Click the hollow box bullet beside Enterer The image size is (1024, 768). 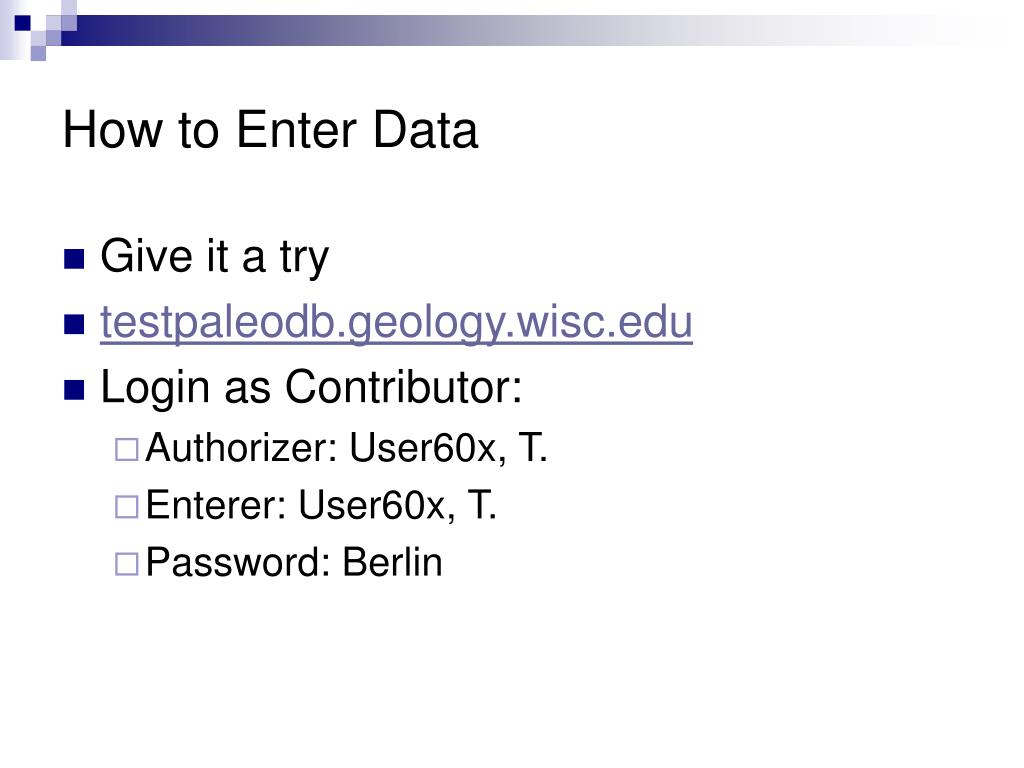pyautogui.click(x=127, y=507)
